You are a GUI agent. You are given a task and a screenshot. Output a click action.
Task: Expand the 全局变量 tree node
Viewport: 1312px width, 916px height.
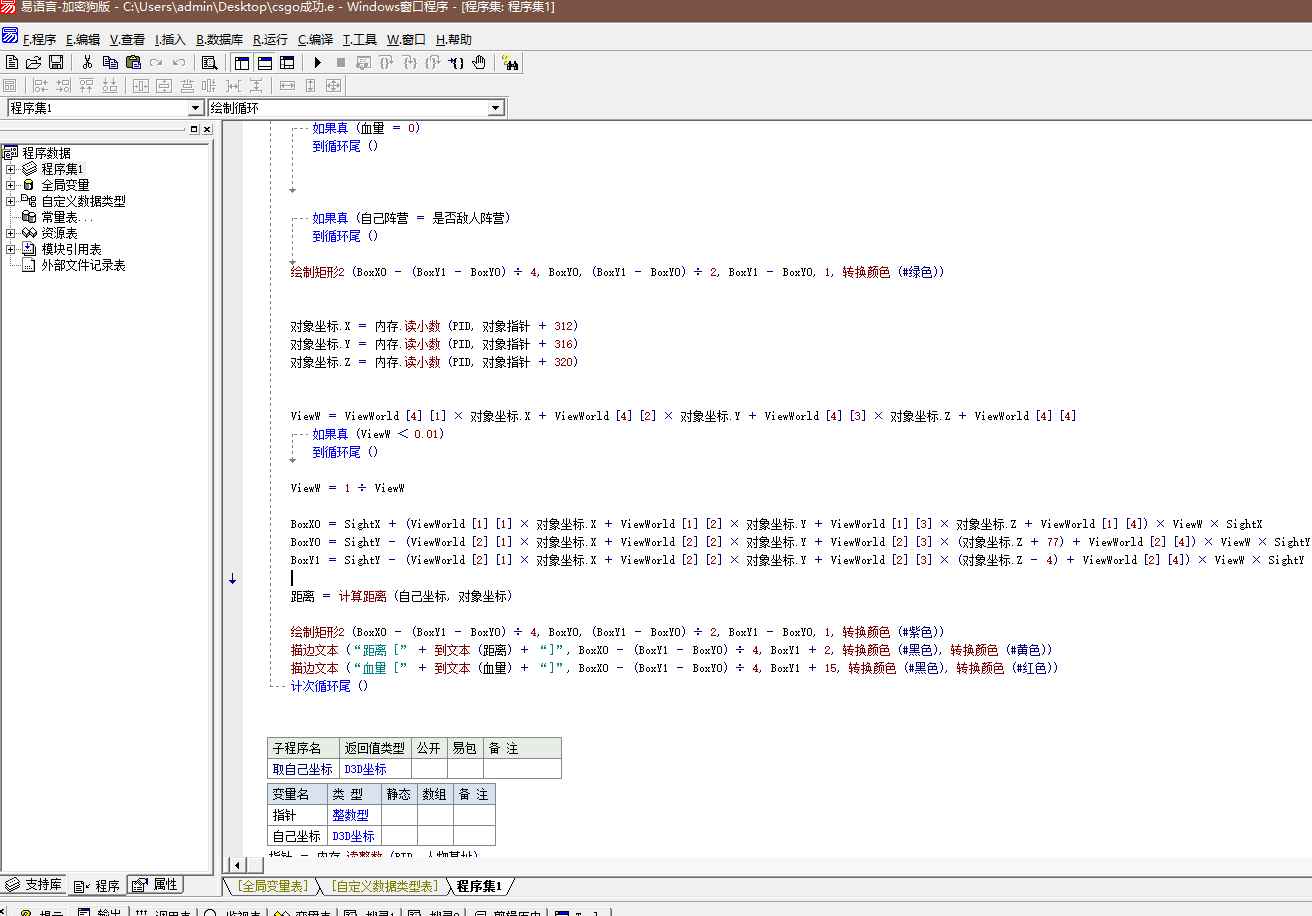point(11,185)
